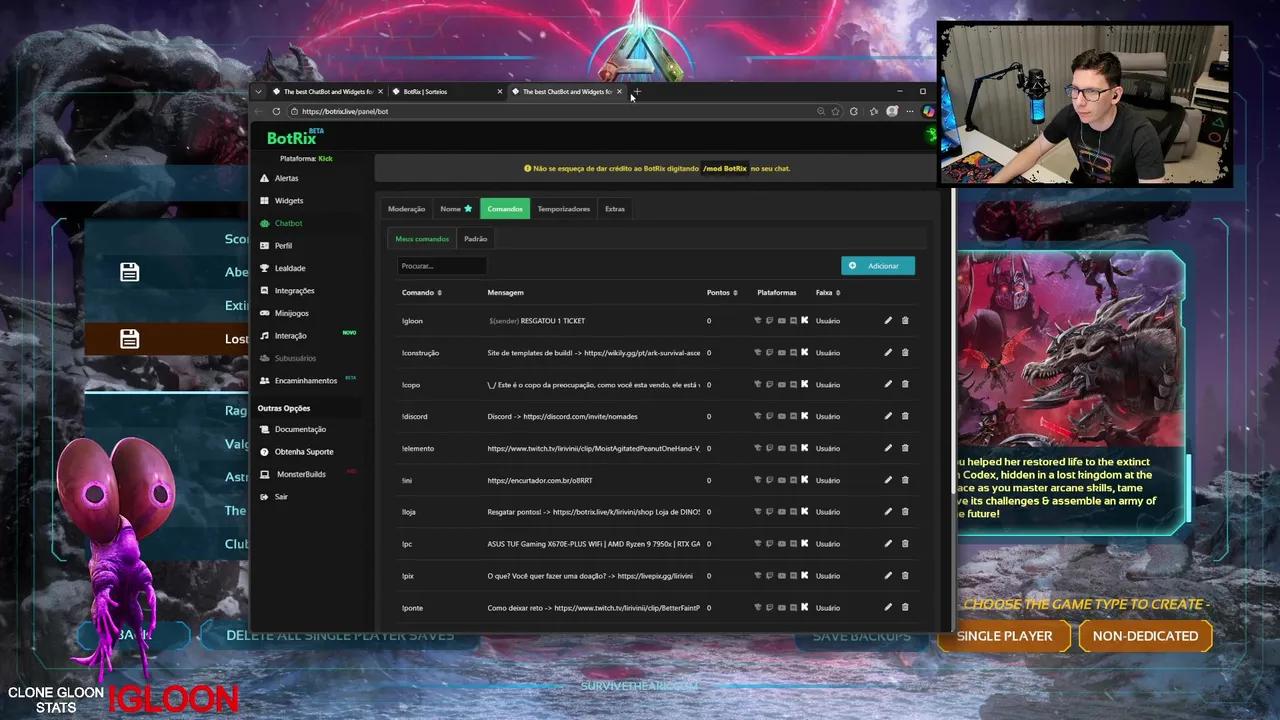1280x720 pixels.
Task: Open the Alertas section in the BotRix sidebar
Action: (286, 178)
